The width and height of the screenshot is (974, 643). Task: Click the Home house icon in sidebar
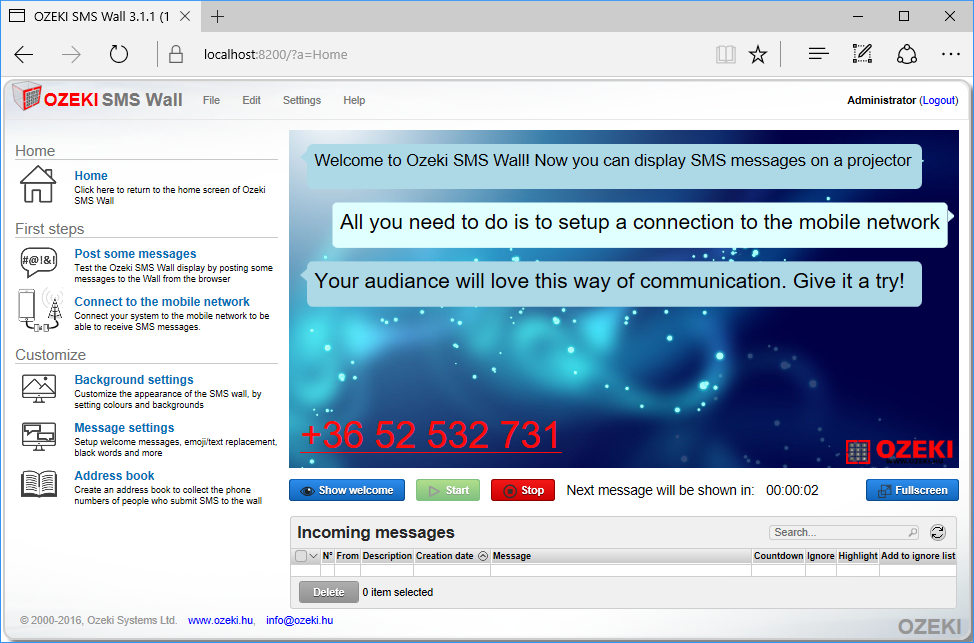(38, 184)
